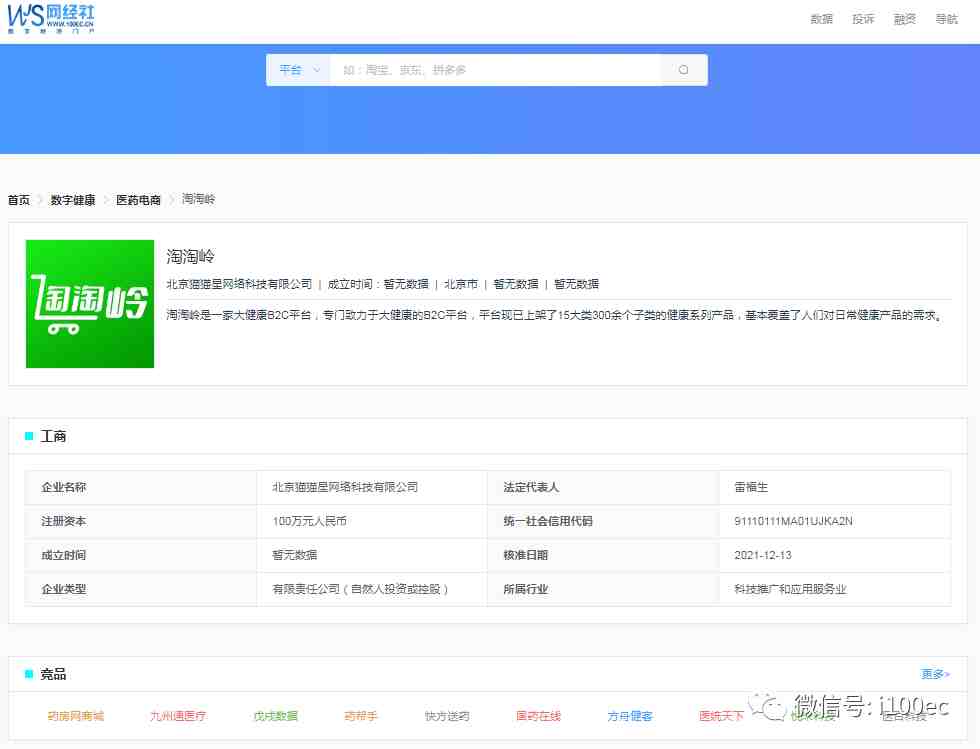Click the green 淘淘岭 logo thumbnail
The height and width of the screenshot is (749, 980).
pyautogui.click(x=90, y=304)
